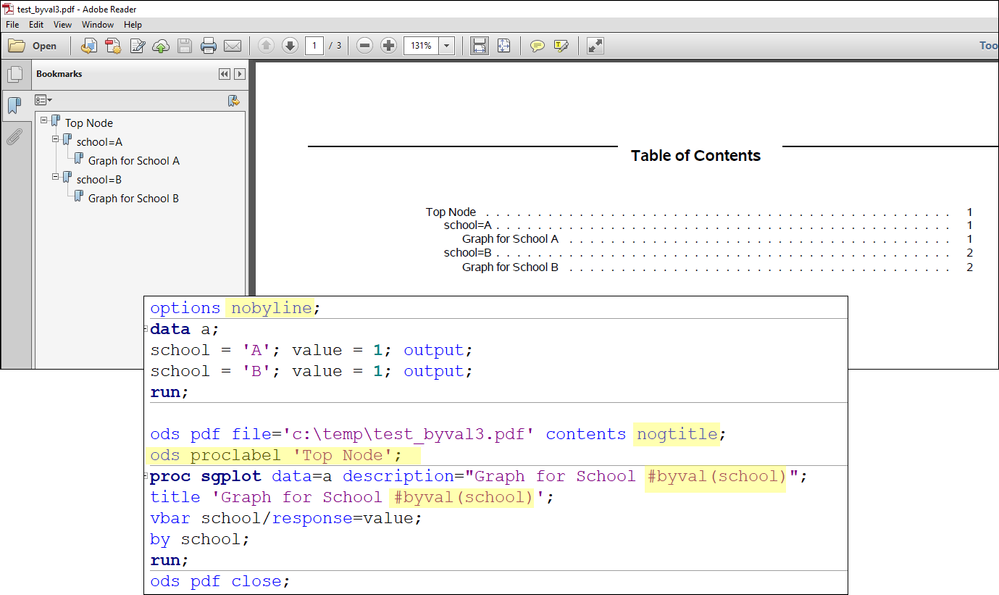Zoom in with the plus button

[x=389, y=46]
